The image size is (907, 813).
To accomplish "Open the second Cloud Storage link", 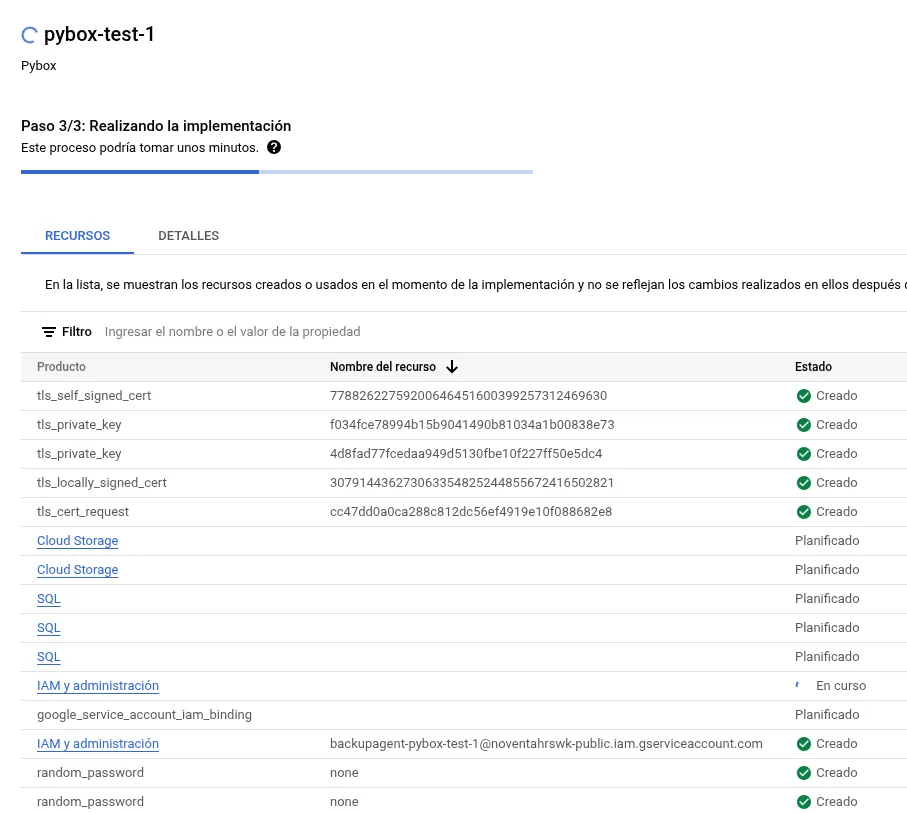I will coord(78,569).
